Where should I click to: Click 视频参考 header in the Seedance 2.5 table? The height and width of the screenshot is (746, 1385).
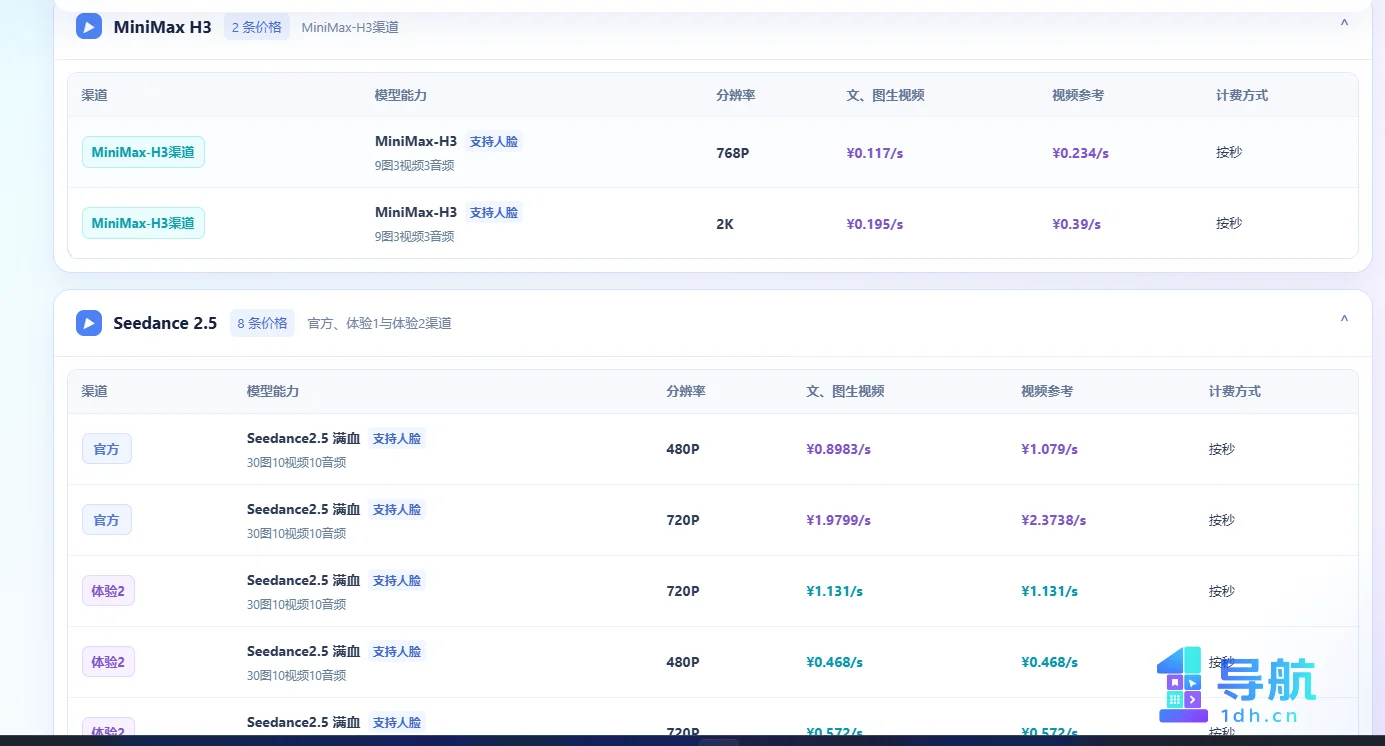(1047, 391)
